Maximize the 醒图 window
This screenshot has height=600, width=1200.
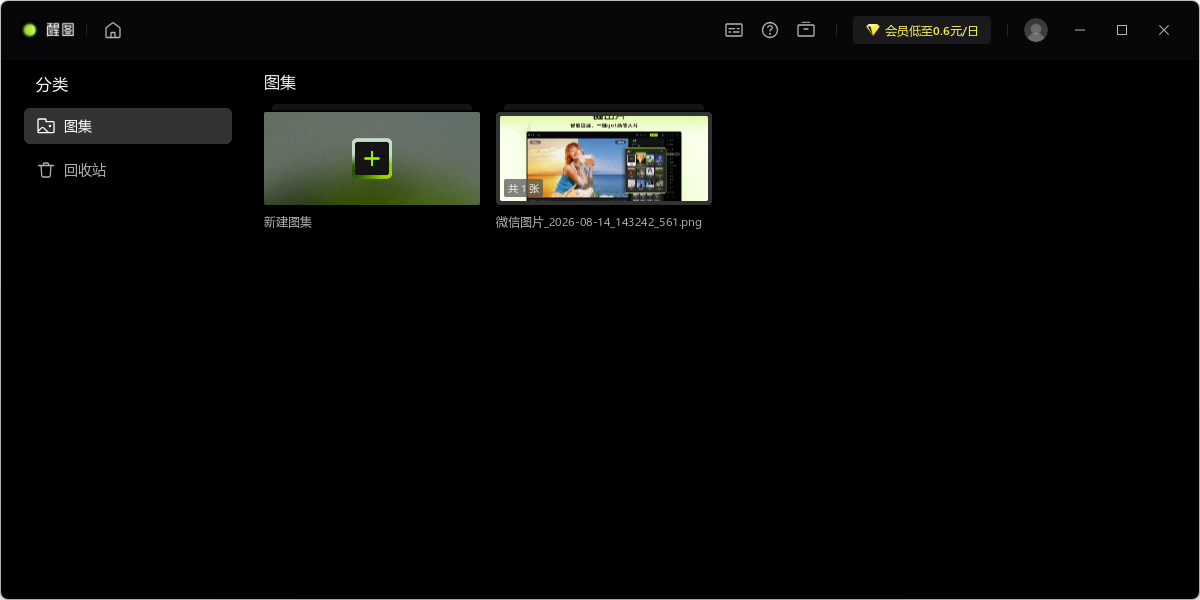[x=1122, y=30]
